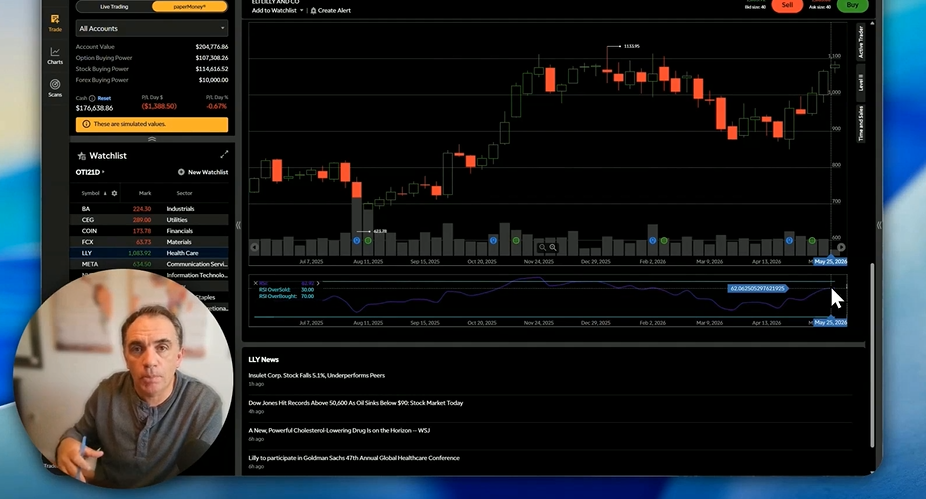Click the blue event marker near Aug 11, 2025
The image size is (926, 499).
(x=357, y=240)
